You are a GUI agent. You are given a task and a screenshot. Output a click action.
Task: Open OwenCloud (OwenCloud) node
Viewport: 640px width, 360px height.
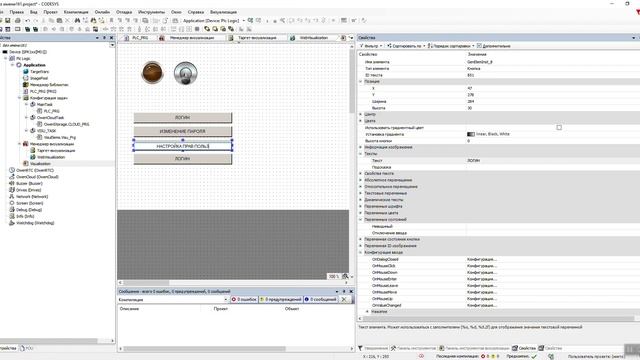[37, 177]
